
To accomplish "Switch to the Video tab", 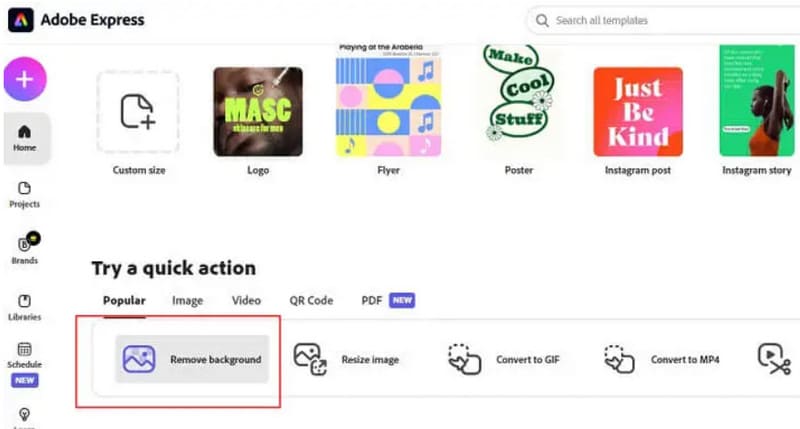I will click(246, 300).
